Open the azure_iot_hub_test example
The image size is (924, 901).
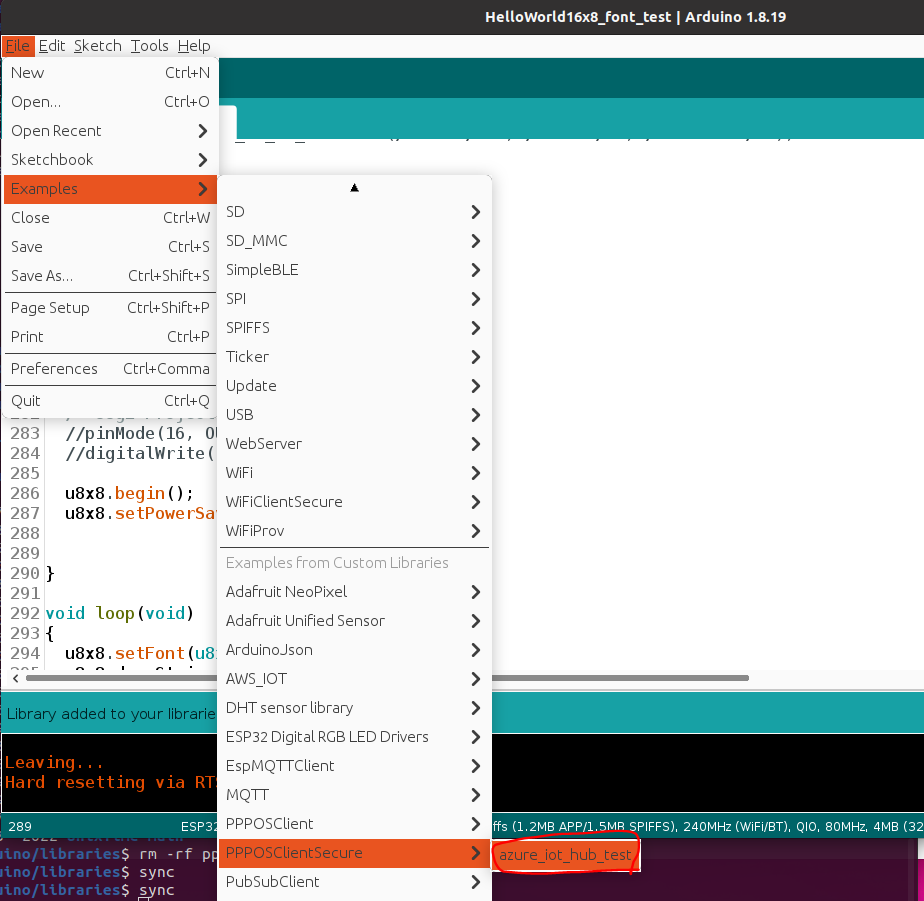pos(565,854)
